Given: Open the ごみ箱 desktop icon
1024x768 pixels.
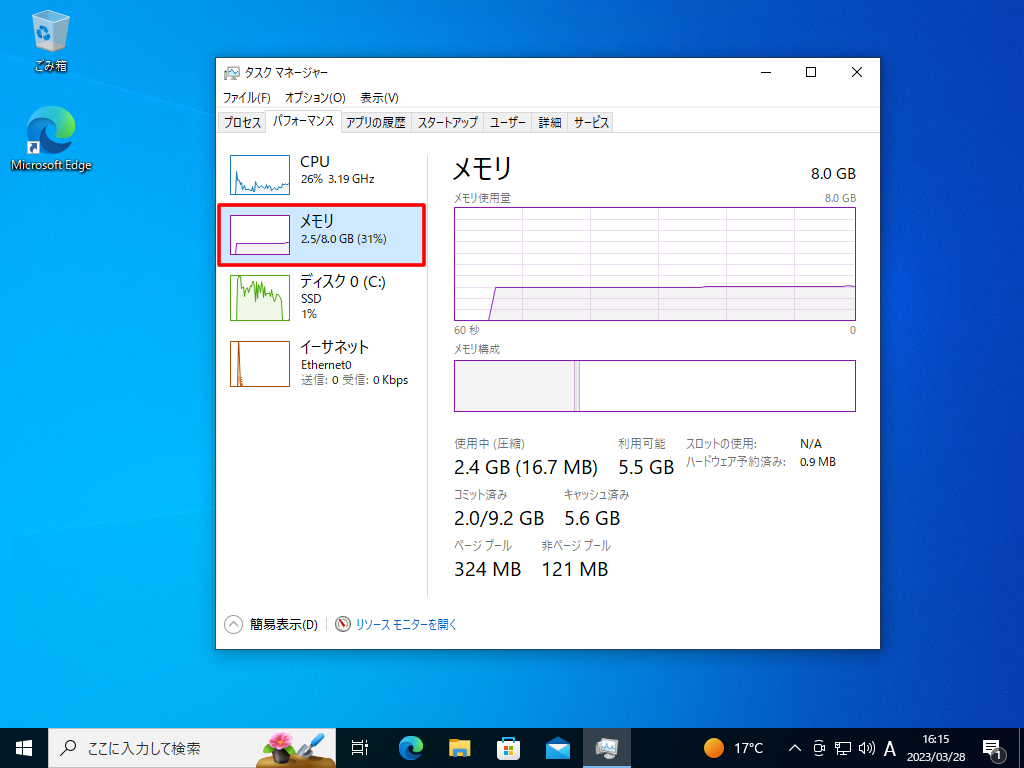Looking at the screenshot, I should pos(50,42).
